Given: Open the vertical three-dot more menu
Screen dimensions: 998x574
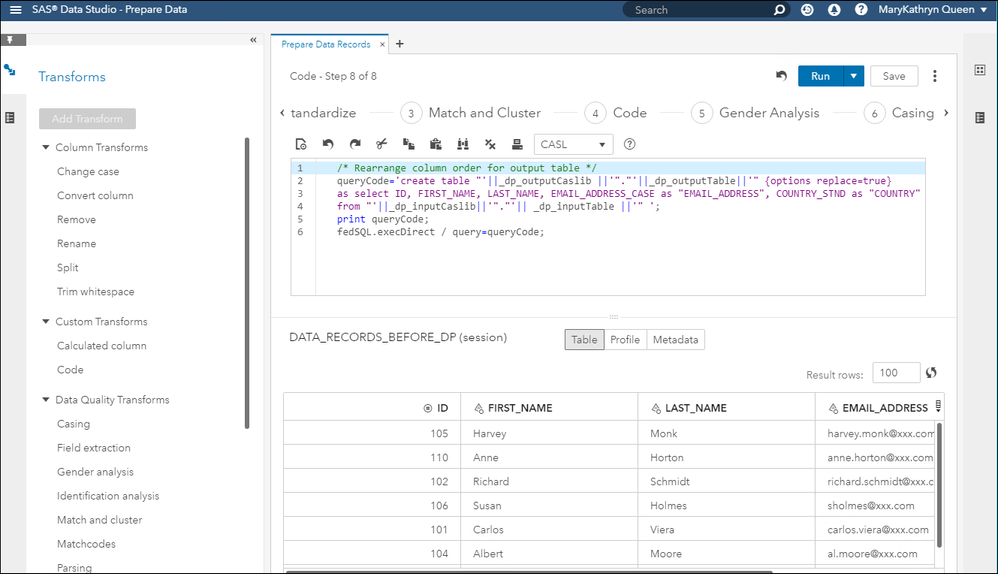Looking at the screenshot, I should pos(934,76).
